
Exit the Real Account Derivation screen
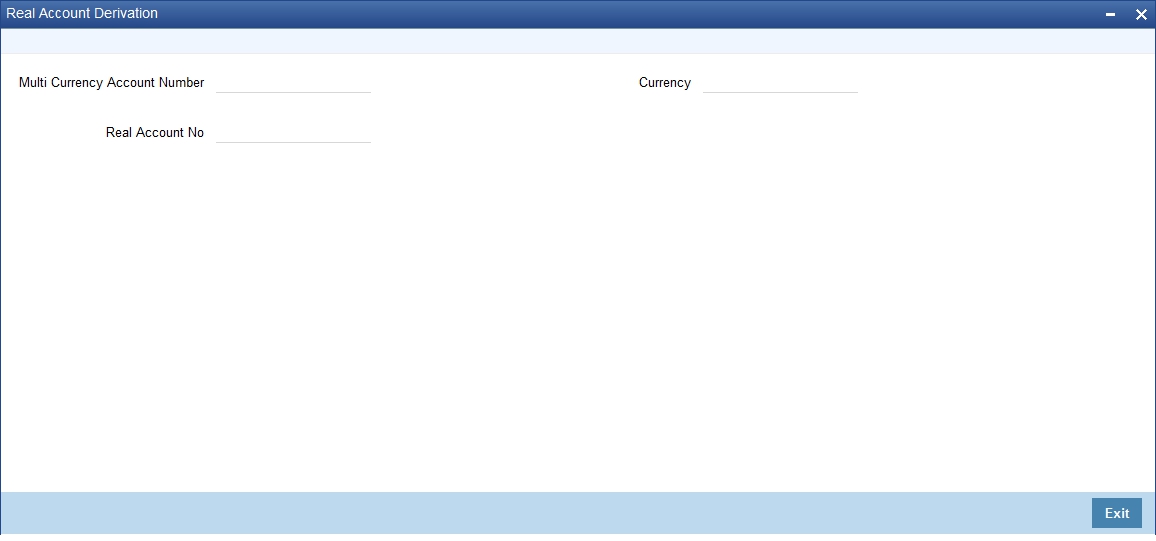click(1116, 513)
